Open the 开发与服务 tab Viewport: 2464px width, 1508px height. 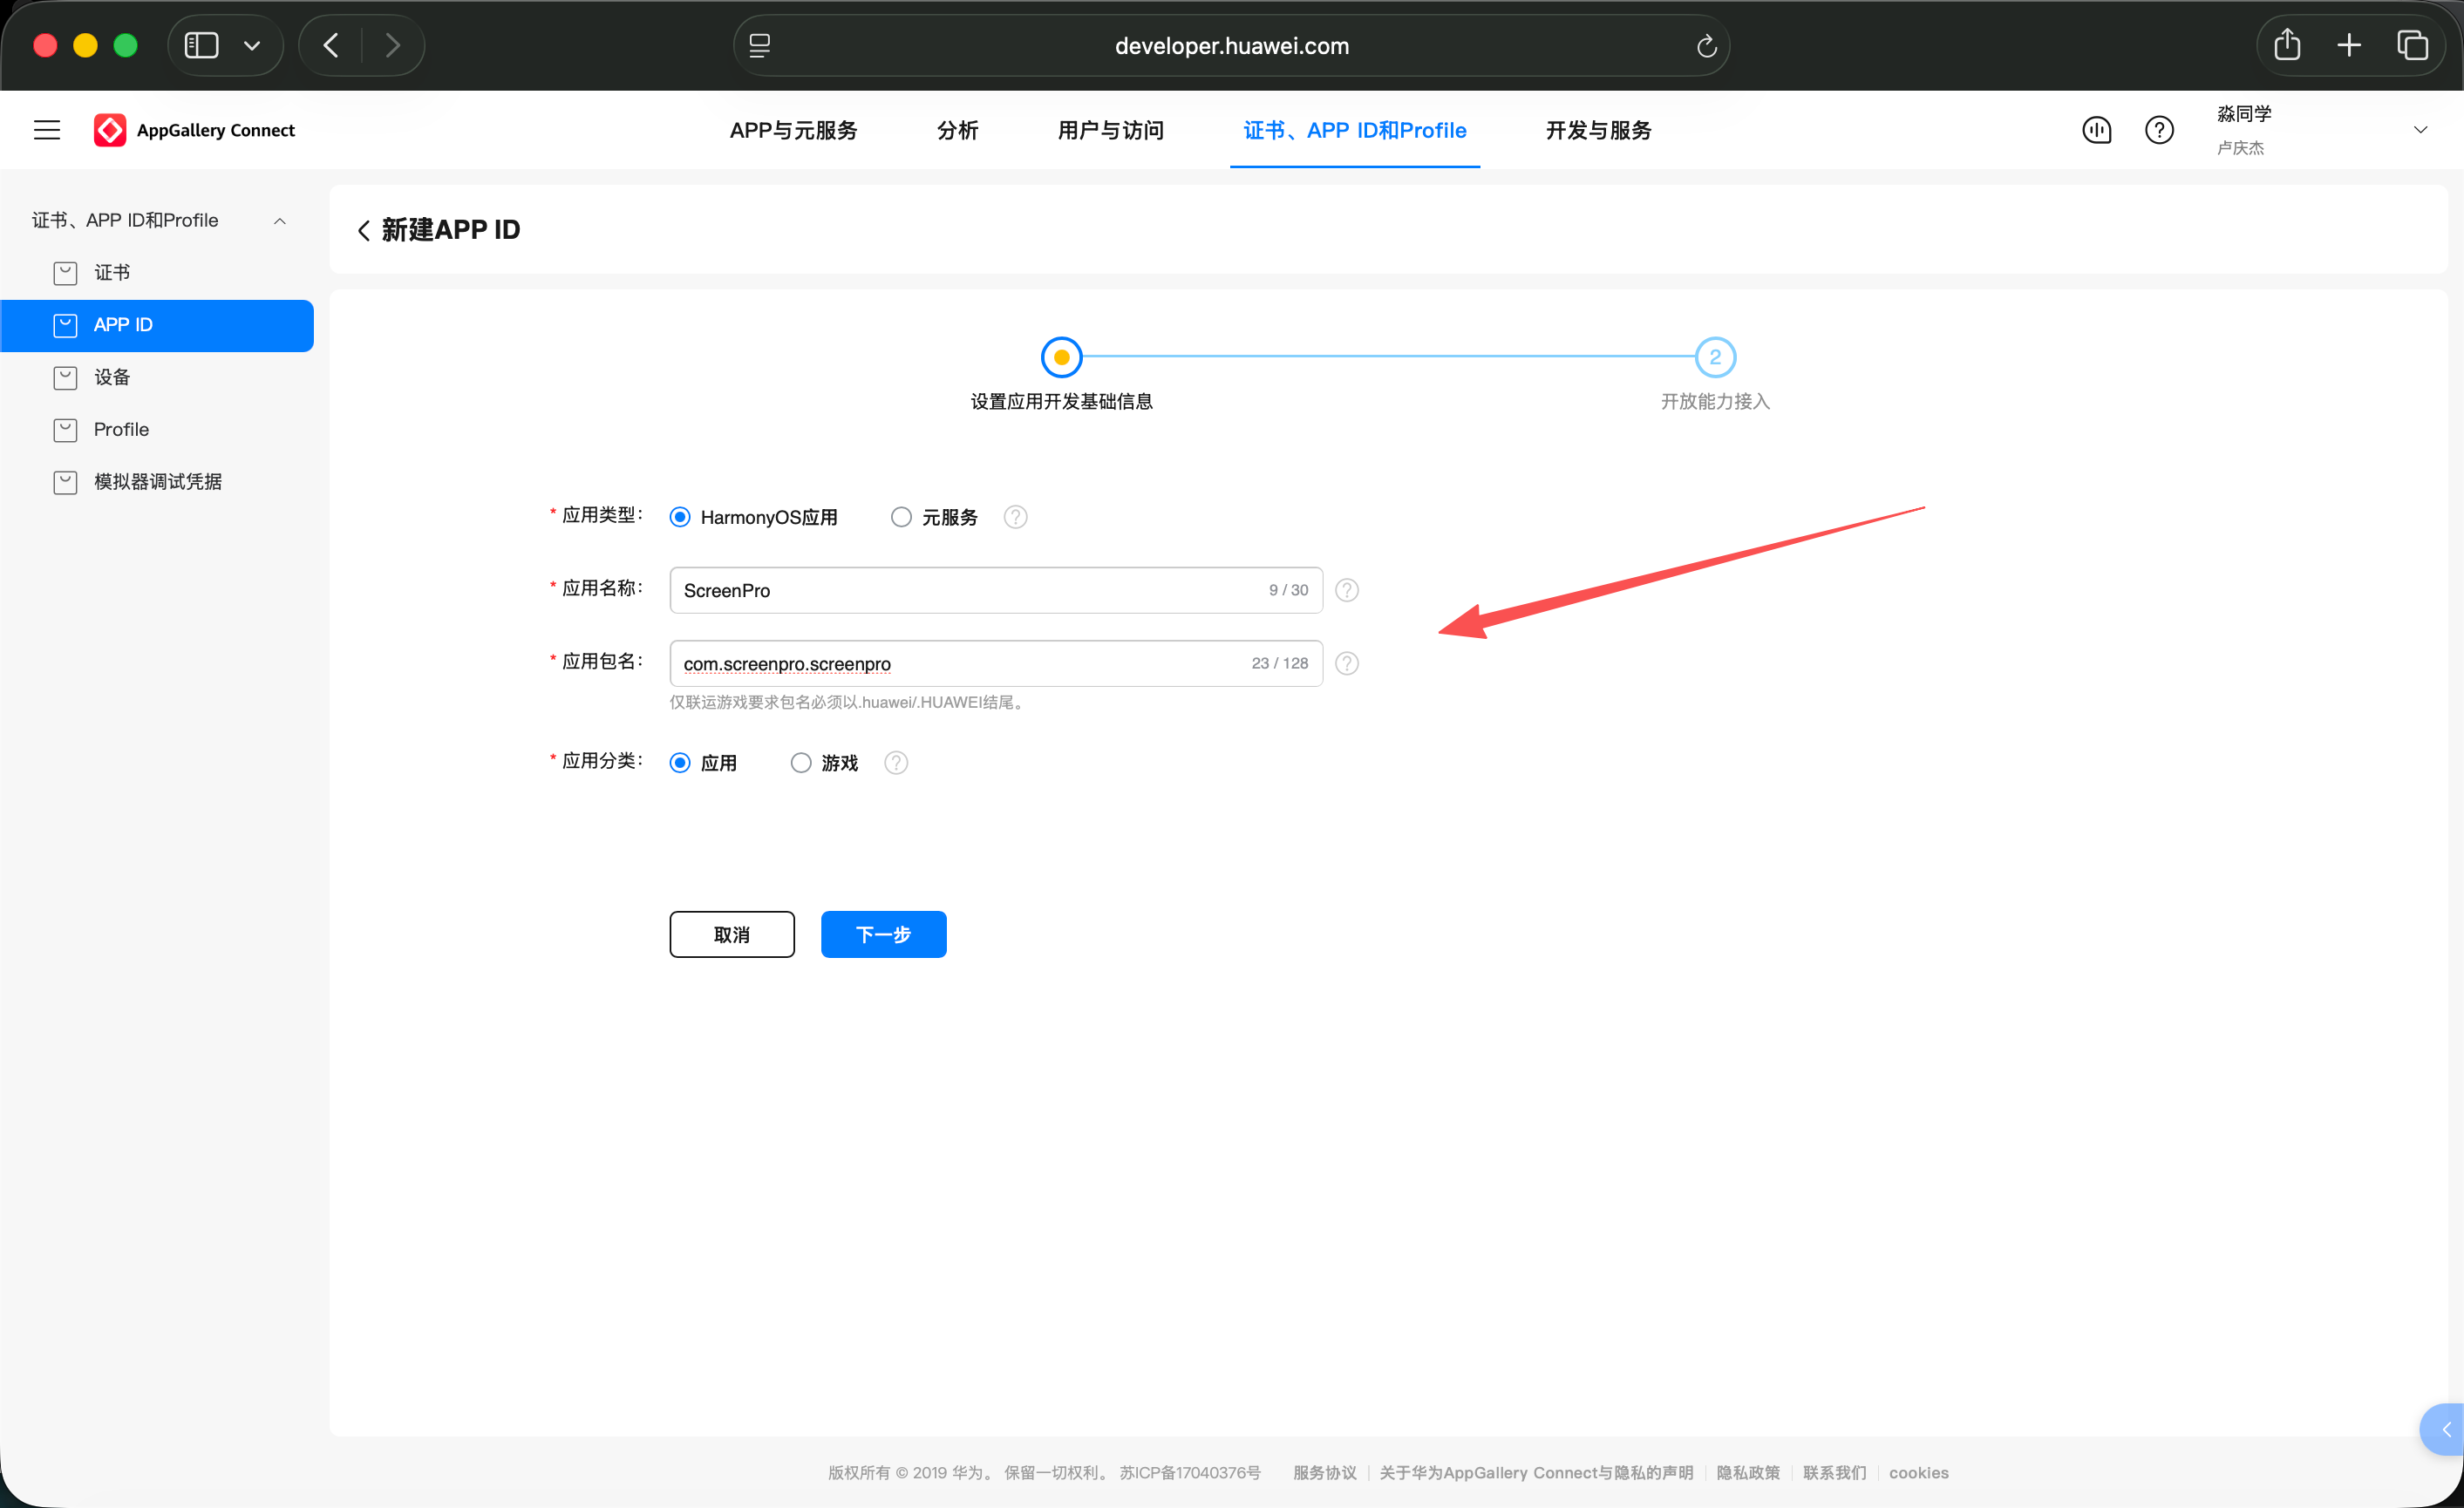coord(1598,130)
